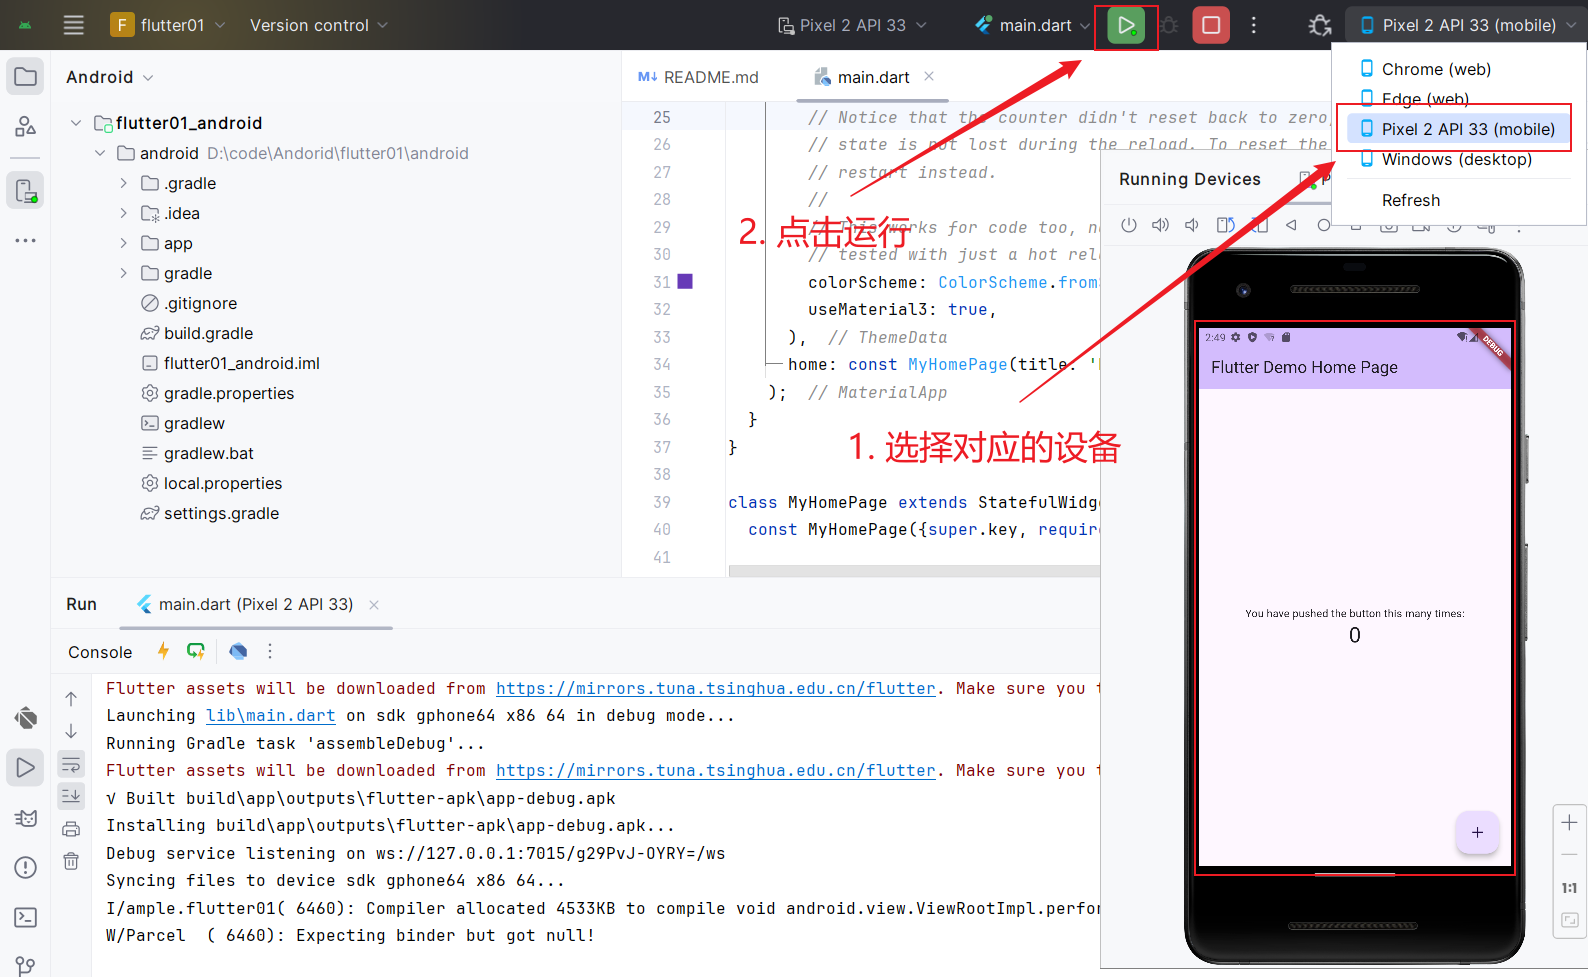Toggle soft-wrap in console

click(x=71, y=765)
